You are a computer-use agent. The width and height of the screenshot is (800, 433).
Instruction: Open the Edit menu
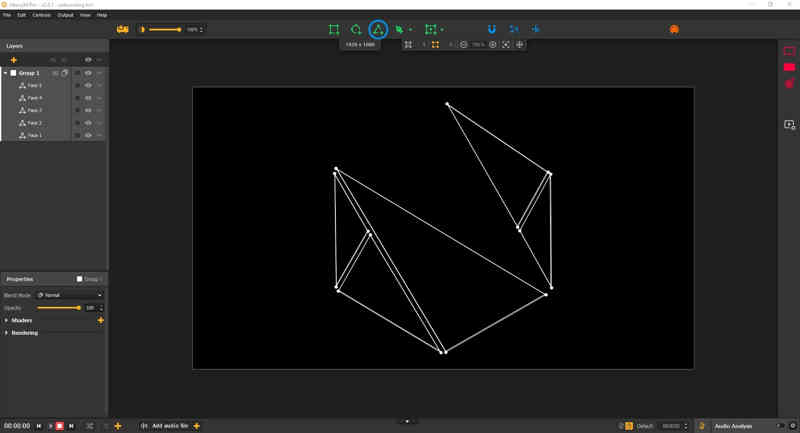tap(21, 15)
